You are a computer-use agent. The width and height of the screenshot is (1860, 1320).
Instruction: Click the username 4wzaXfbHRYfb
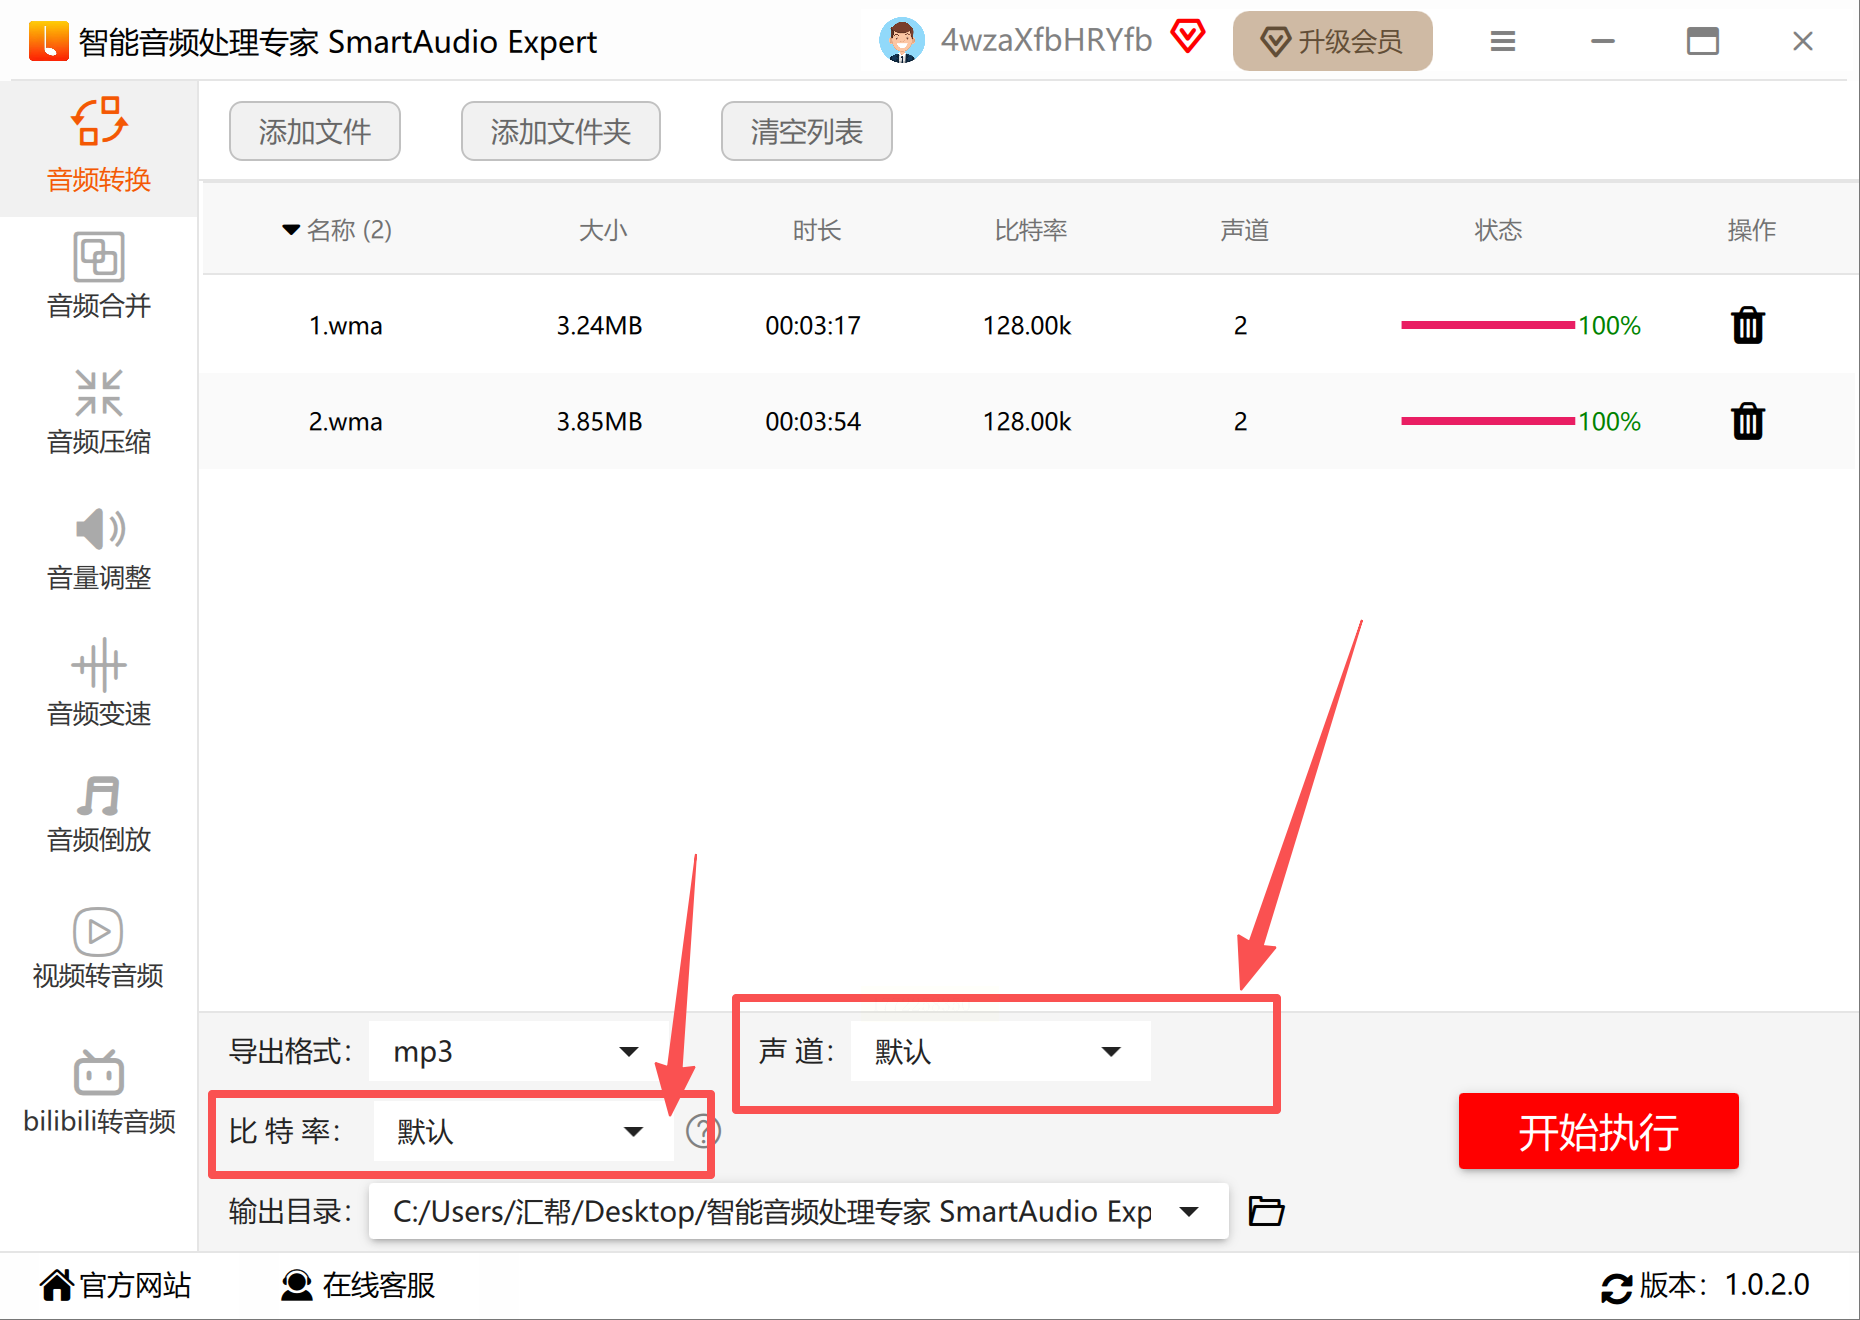[x=1046, y=40]
